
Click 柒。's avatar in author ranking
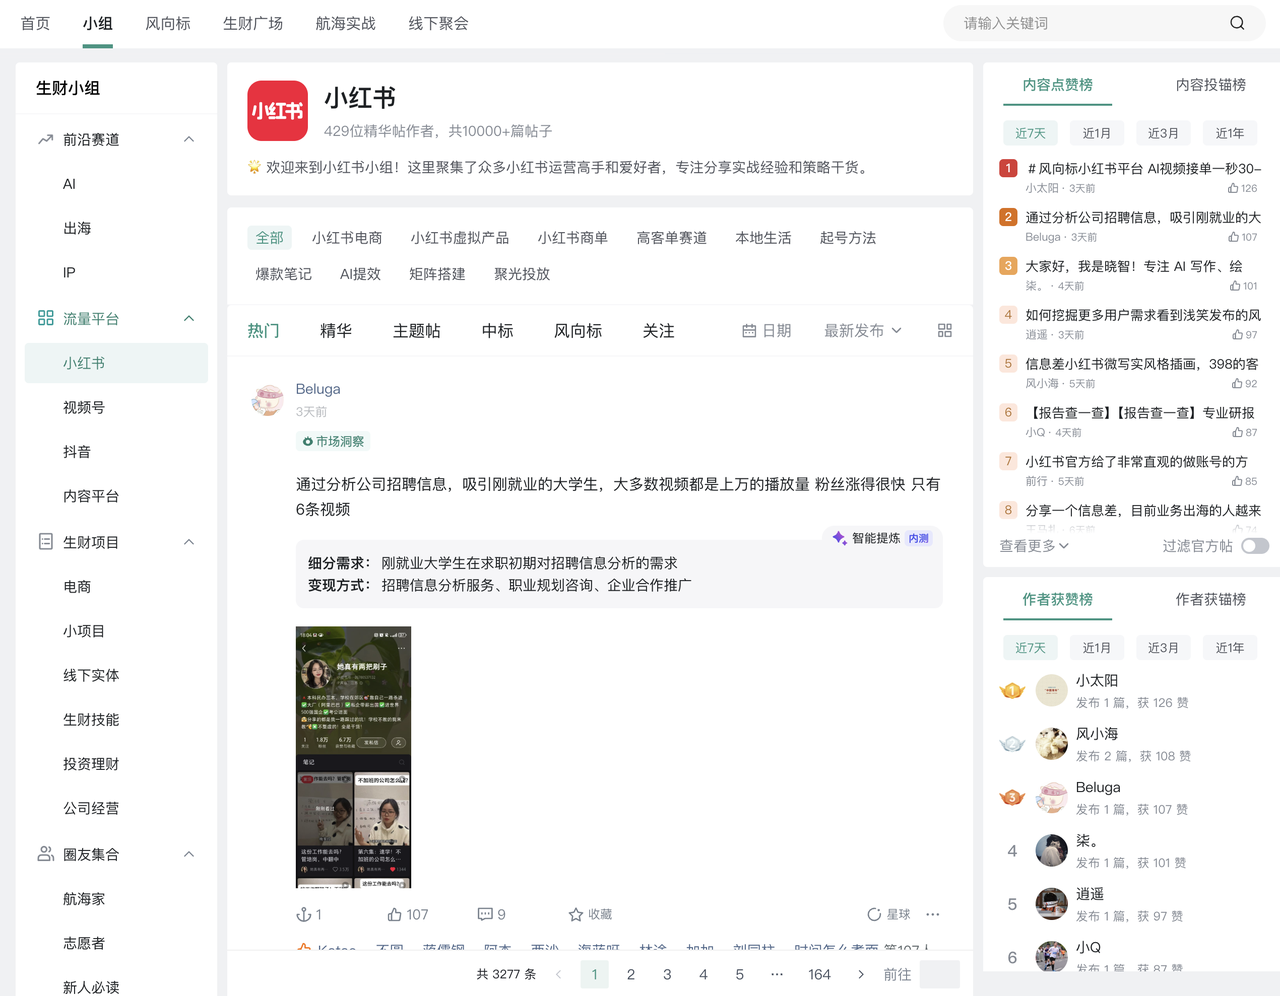tap(1051, 850)
